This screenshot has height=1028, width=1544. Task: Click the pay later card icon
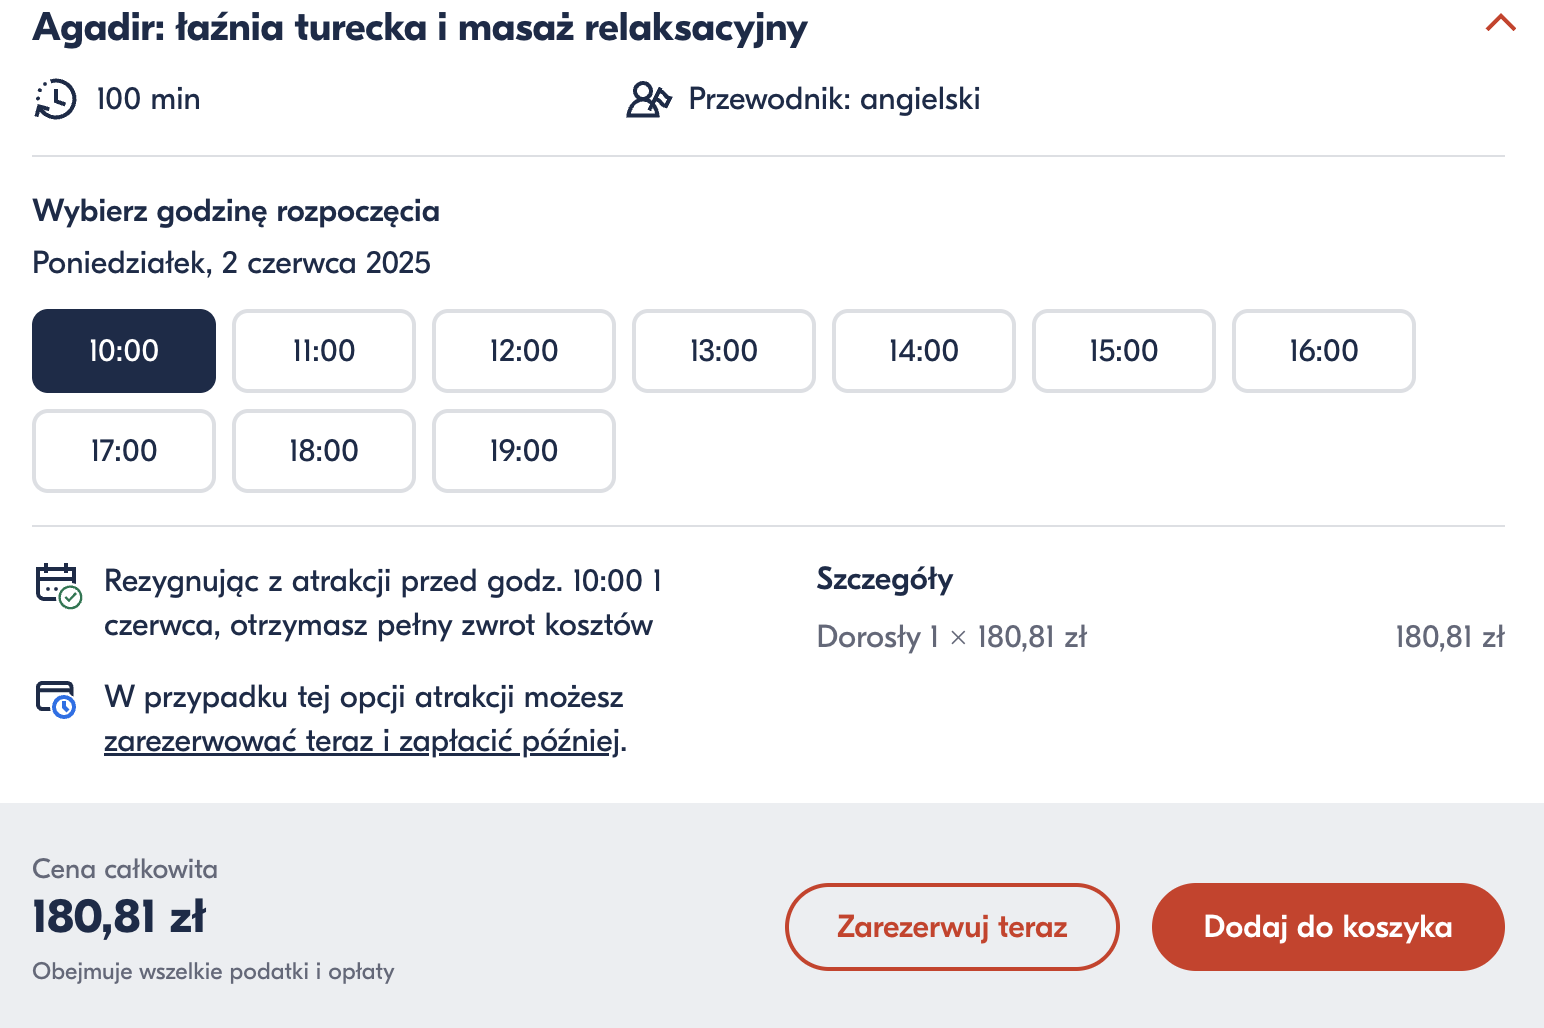pos(56,699)
